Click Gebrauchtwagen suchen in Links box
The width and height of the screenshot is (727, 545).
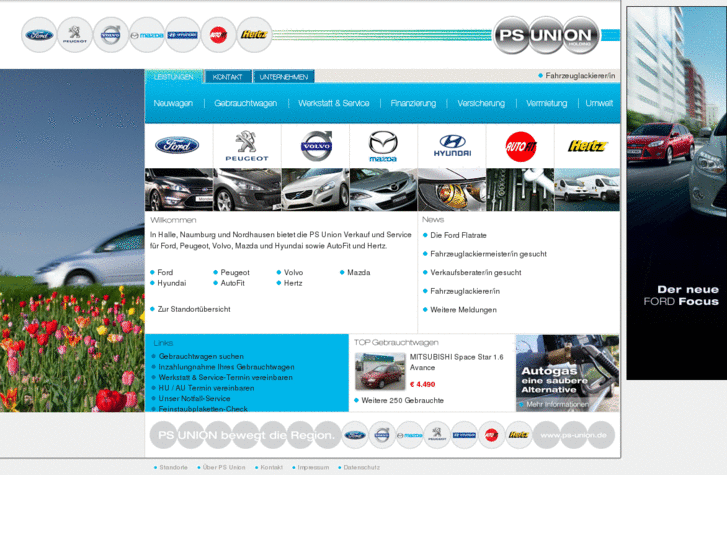[201, 356]
